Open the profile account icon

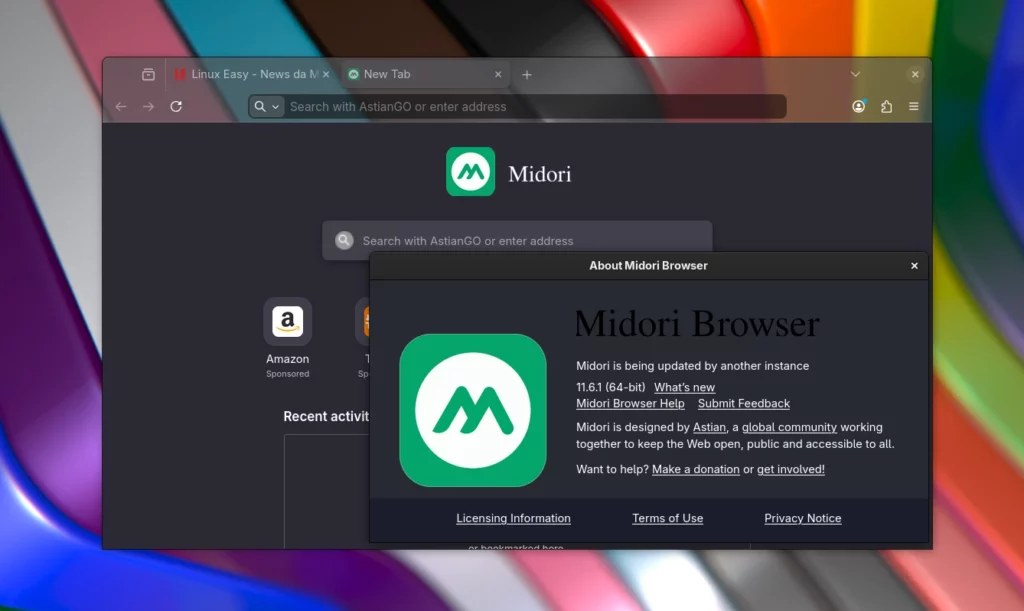[859, 106]
